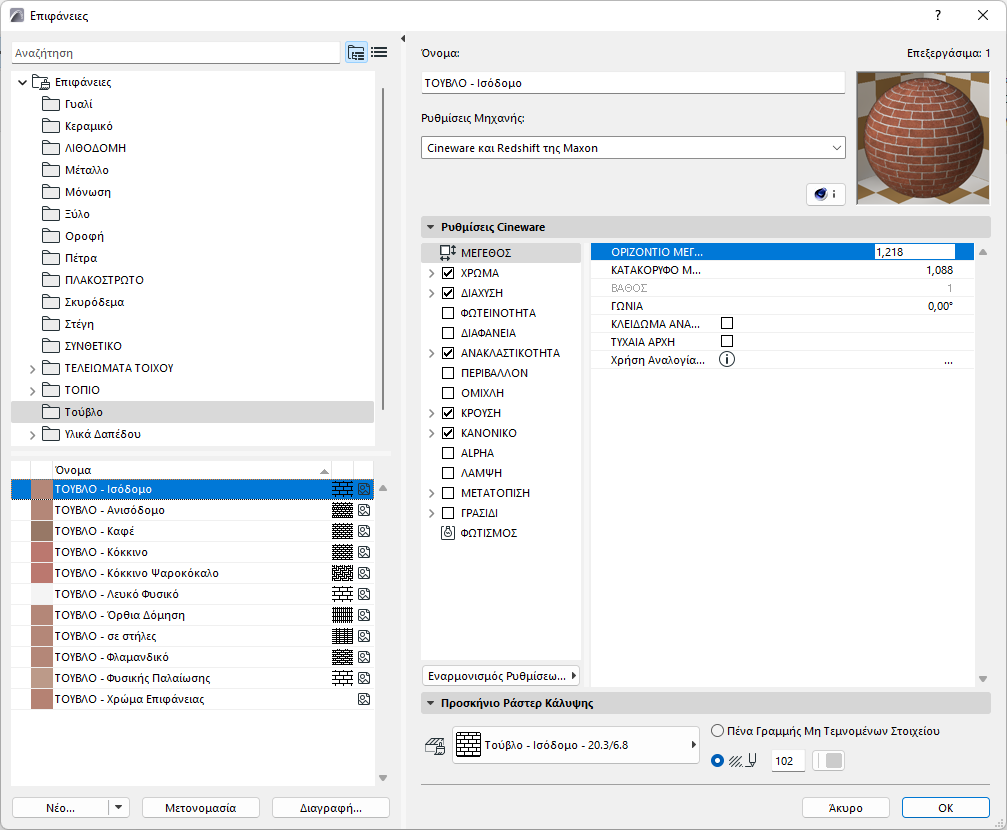Click the brick sphere preview thumbnail
Viewport: 1007px width, 830px height.
pyautogui.click(x=923, y=138)
